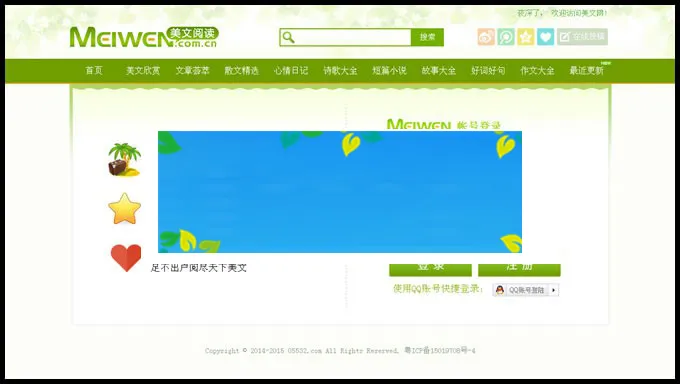
Task: Go to 首页 in navigation bar
Action: coord(94,70)
